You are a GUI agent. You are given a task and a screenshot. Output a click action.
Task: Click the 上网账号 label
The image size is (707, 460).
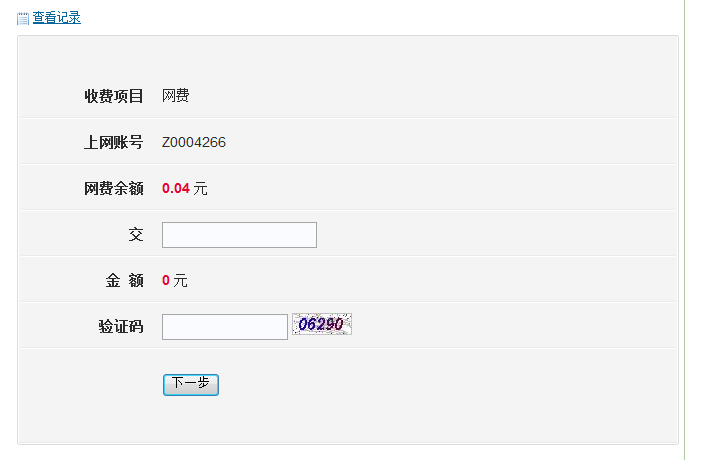114,142
